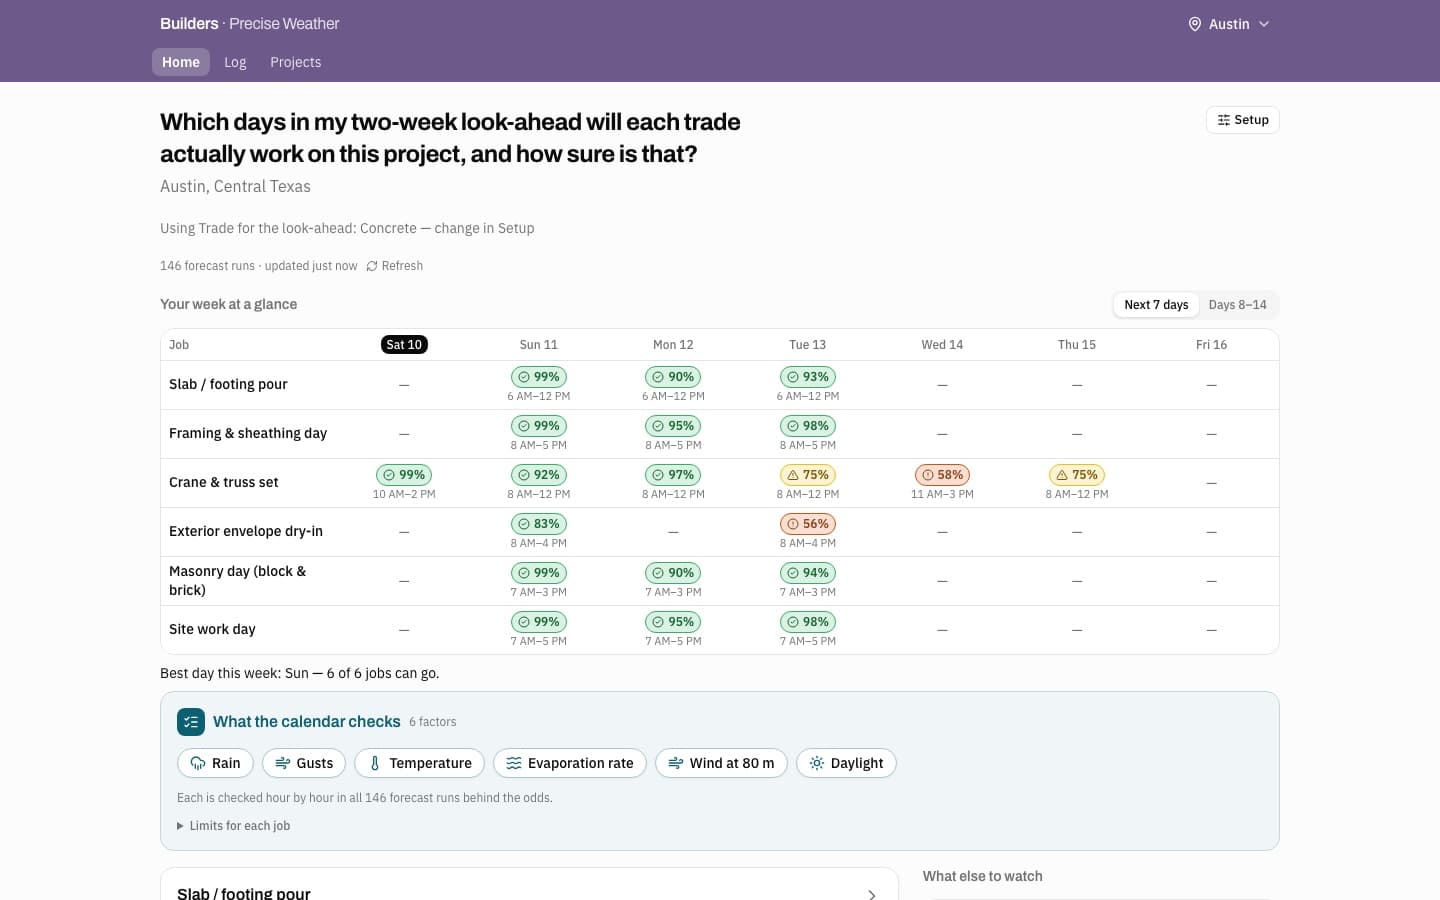Click the Best day this week summary
This screenshot has width=1440, height=900.
click(x=300, y=673)
